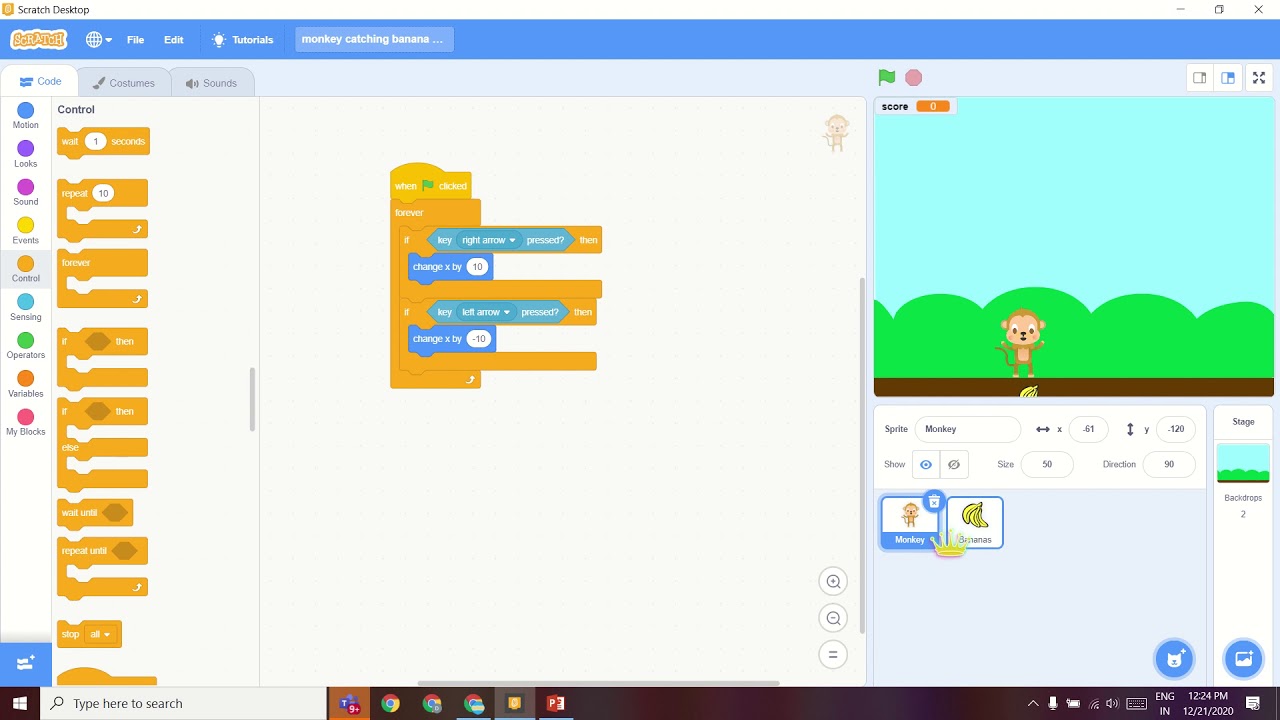Switch to small stage layout
The height and width of the screenshot is (720, 1280).
point(1199,78)
